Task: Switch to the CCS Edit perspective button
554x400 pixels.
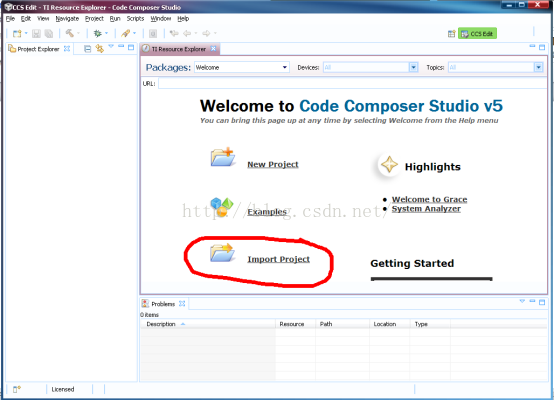Action: click(x=477, y=34)
